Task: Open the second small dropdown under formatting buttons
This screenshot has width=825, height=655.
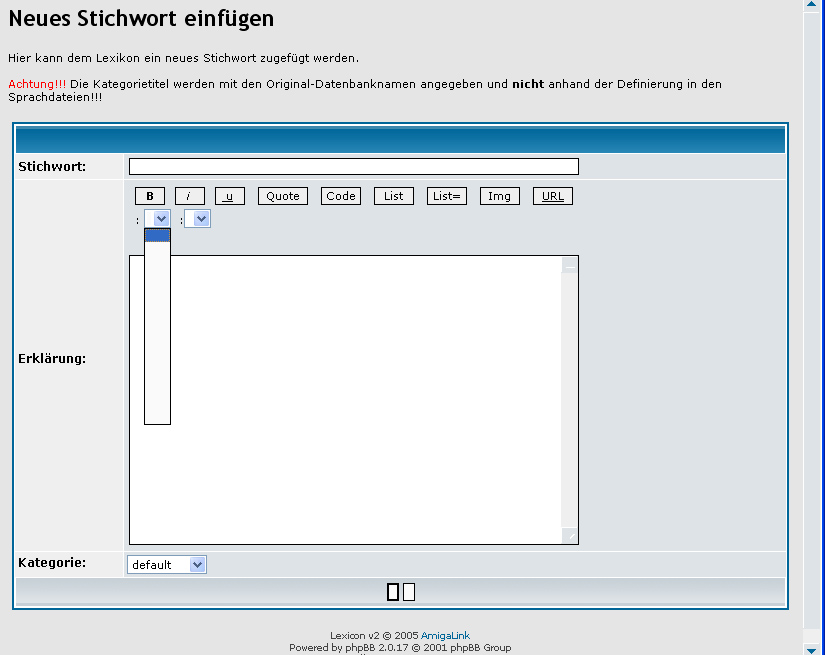Action: click(198, 218)
